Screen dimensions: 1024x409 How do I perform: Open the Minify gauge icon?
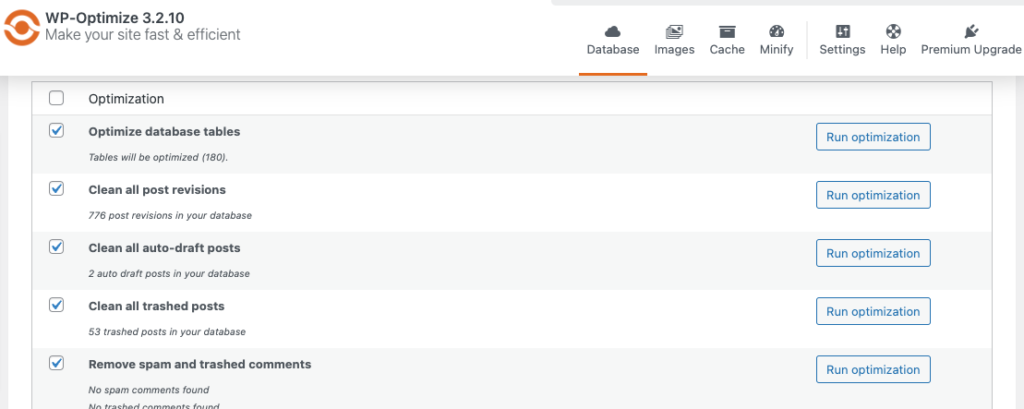[776, 31]
